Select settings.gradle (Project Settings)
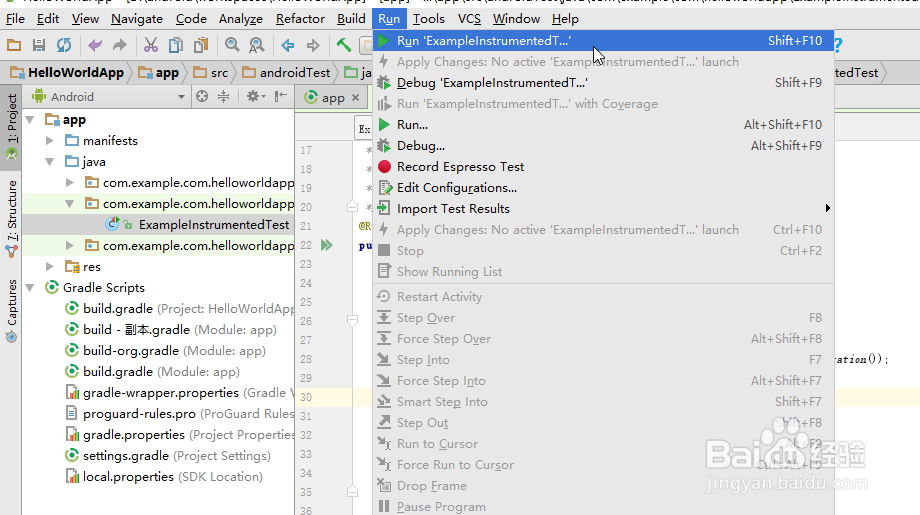This screenshot has height=515, width=920. coord(168,456)
